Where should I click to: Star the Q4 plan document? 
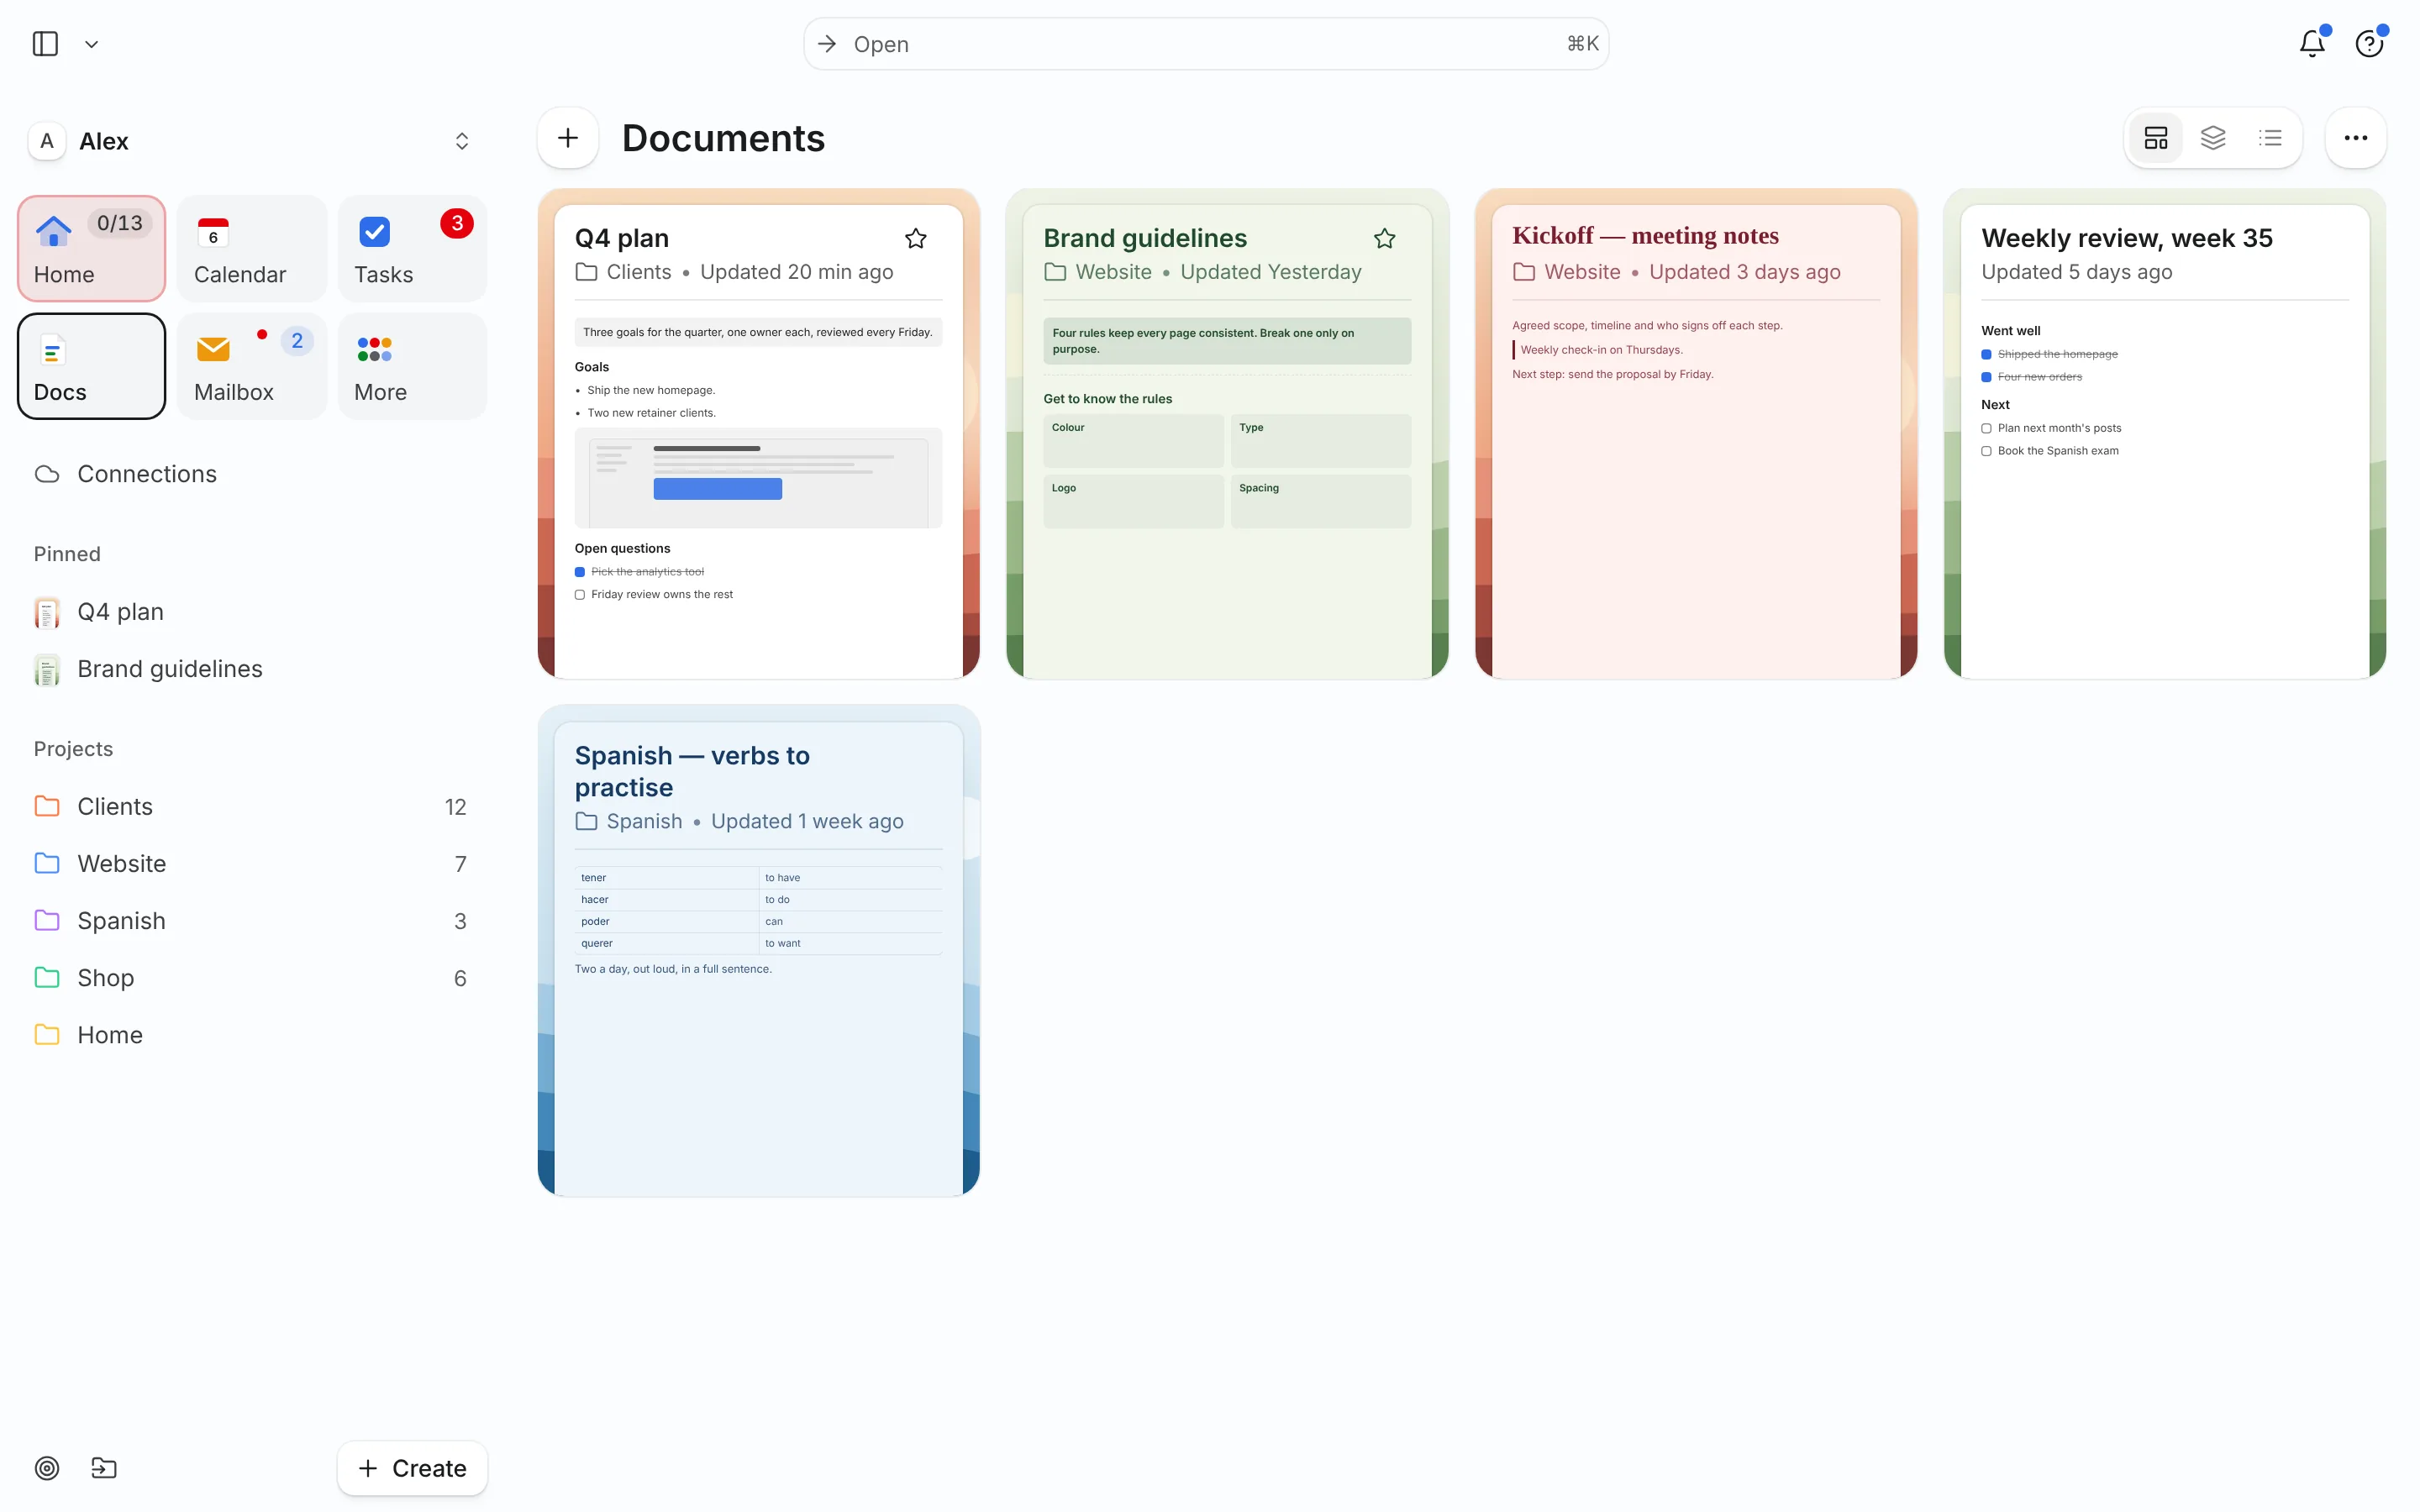(915, 239)
